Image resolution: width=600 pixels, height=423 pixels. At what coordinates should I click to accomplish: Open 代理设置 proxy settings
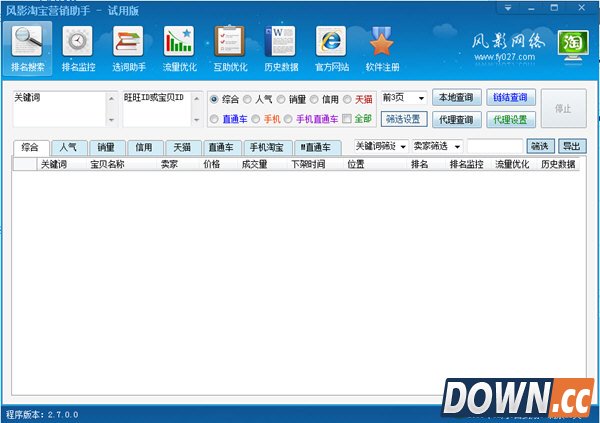click(510, 119)
